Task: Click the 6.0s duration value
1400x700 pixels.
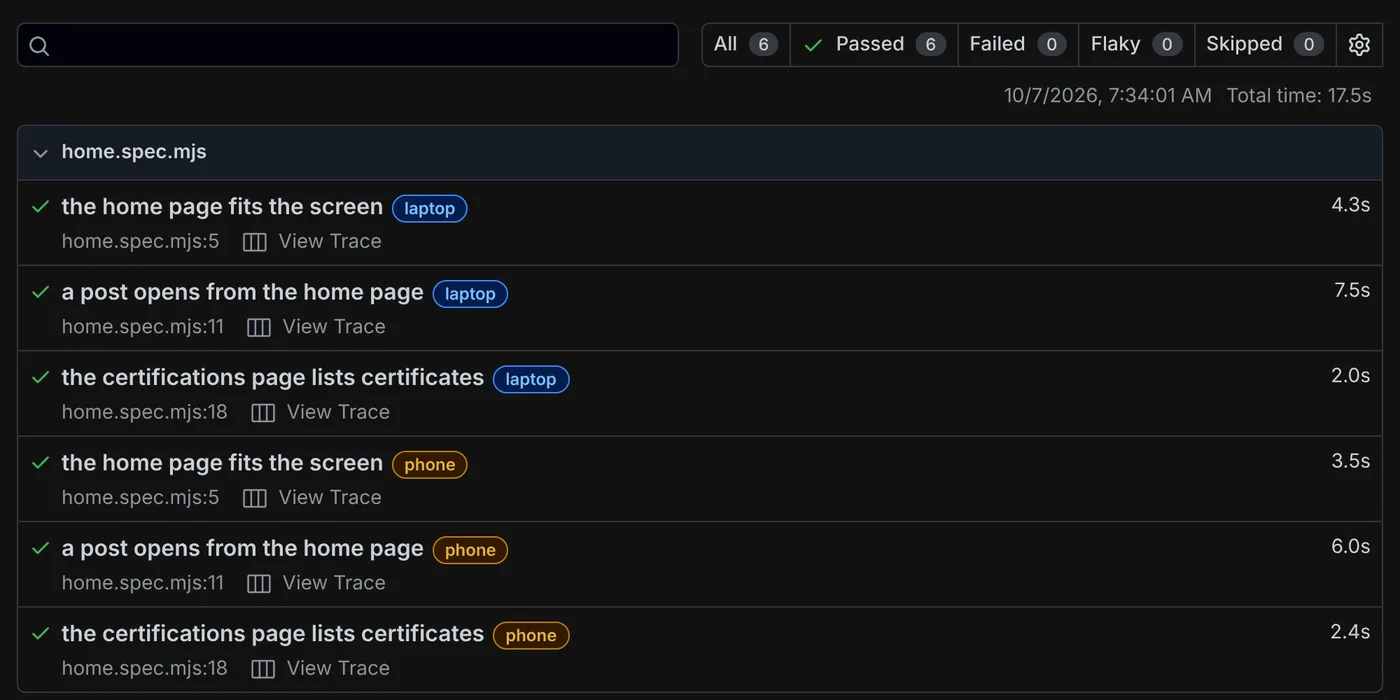Action: pyautogui.click(x=1350, y=547)
